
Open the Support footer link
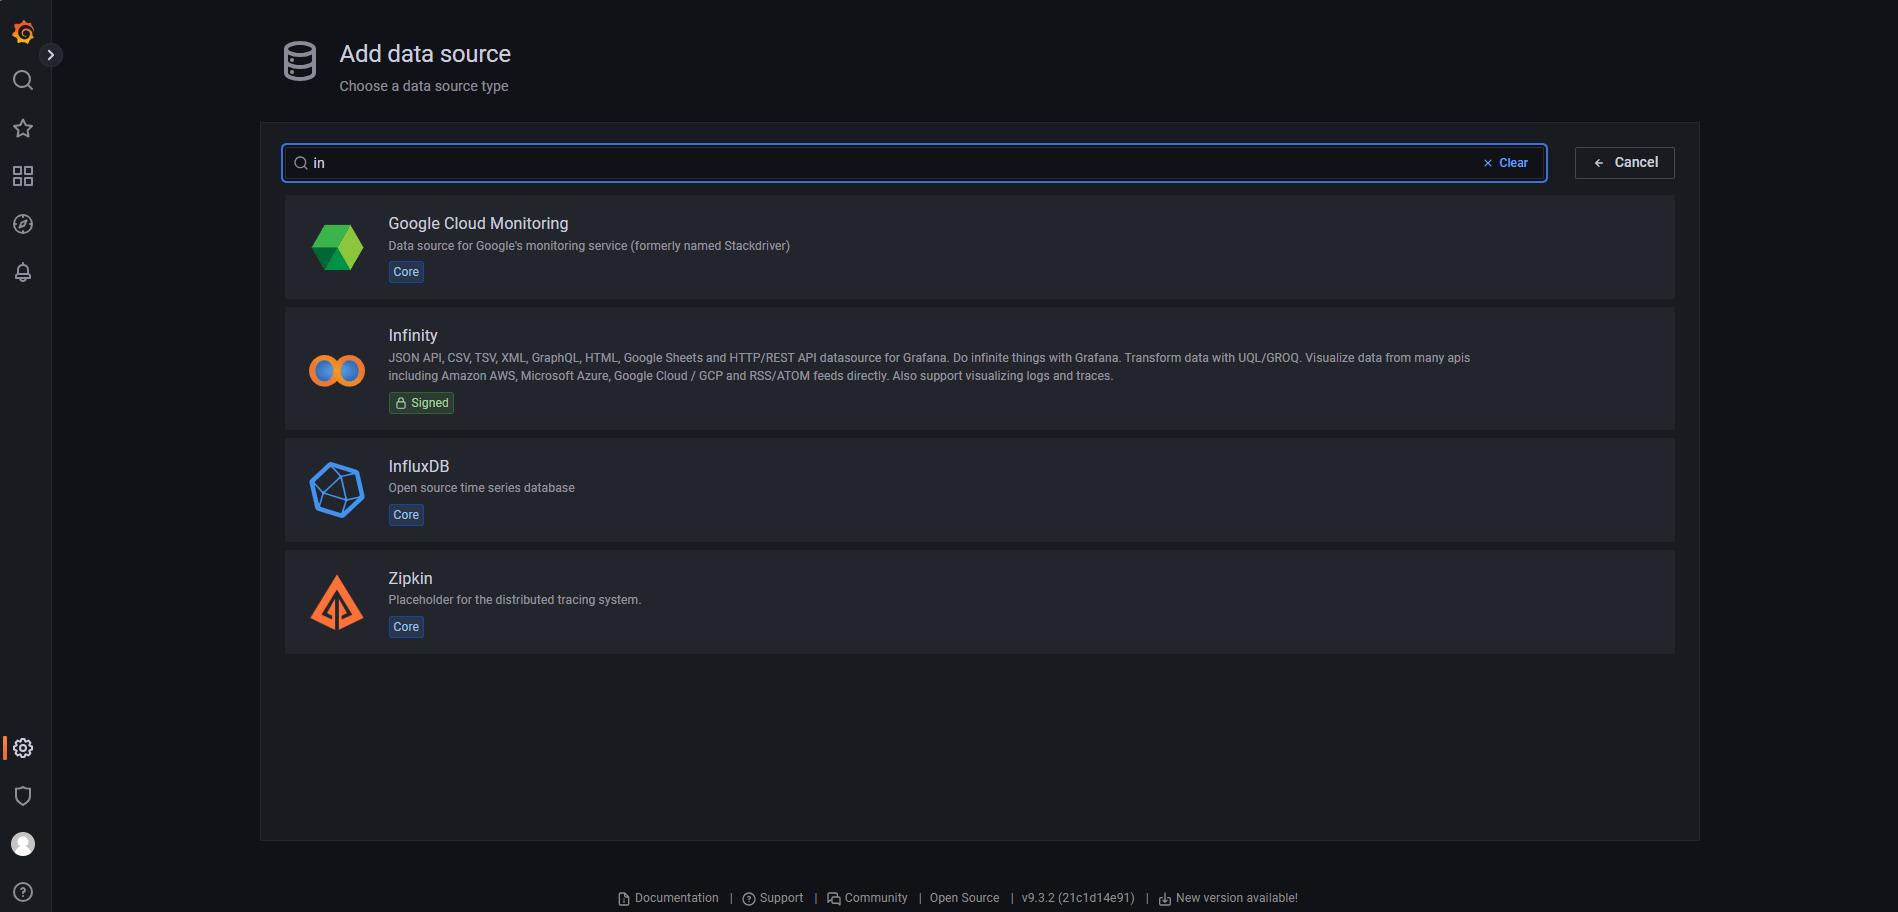click(773, 898)
